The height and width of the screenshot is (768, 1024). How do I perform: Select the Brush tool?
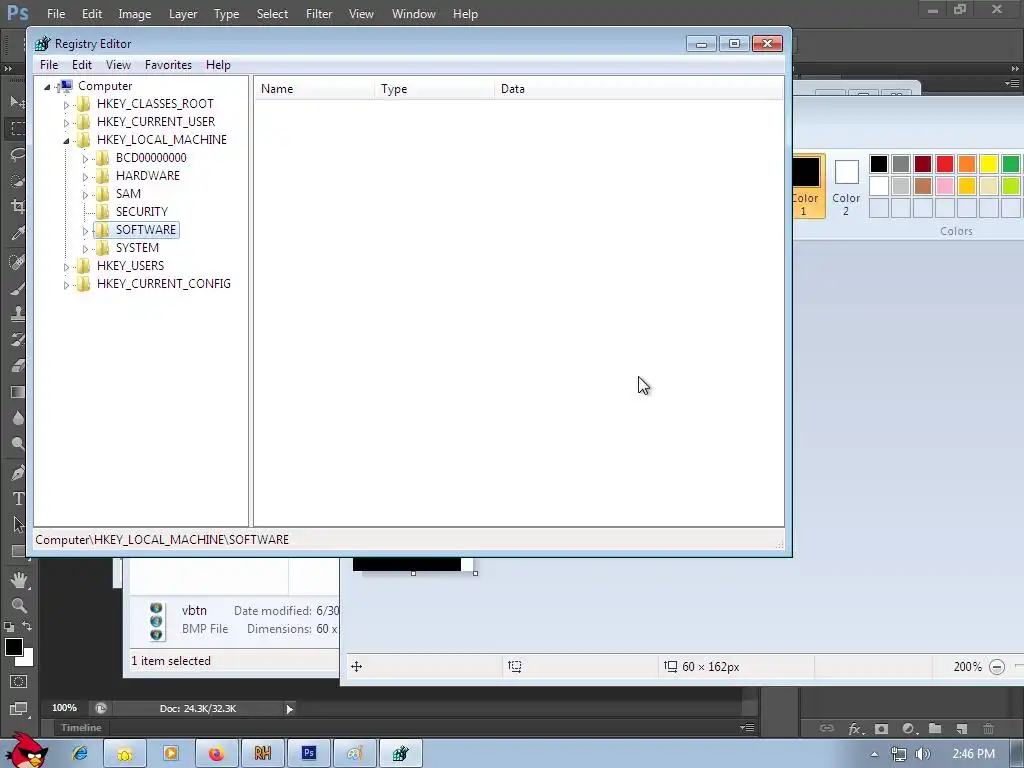(17, 288)
